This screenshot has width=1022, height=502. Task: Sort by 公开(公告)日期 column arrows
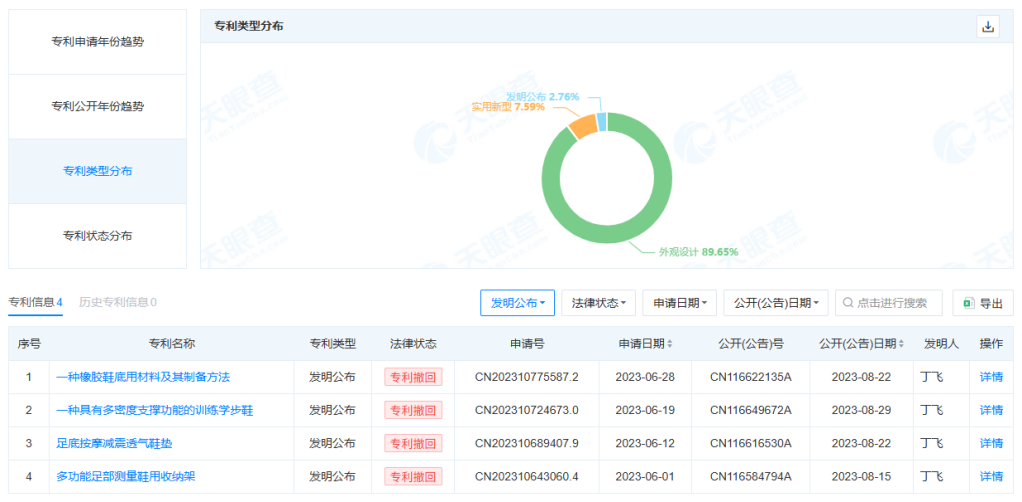[900, 344]
